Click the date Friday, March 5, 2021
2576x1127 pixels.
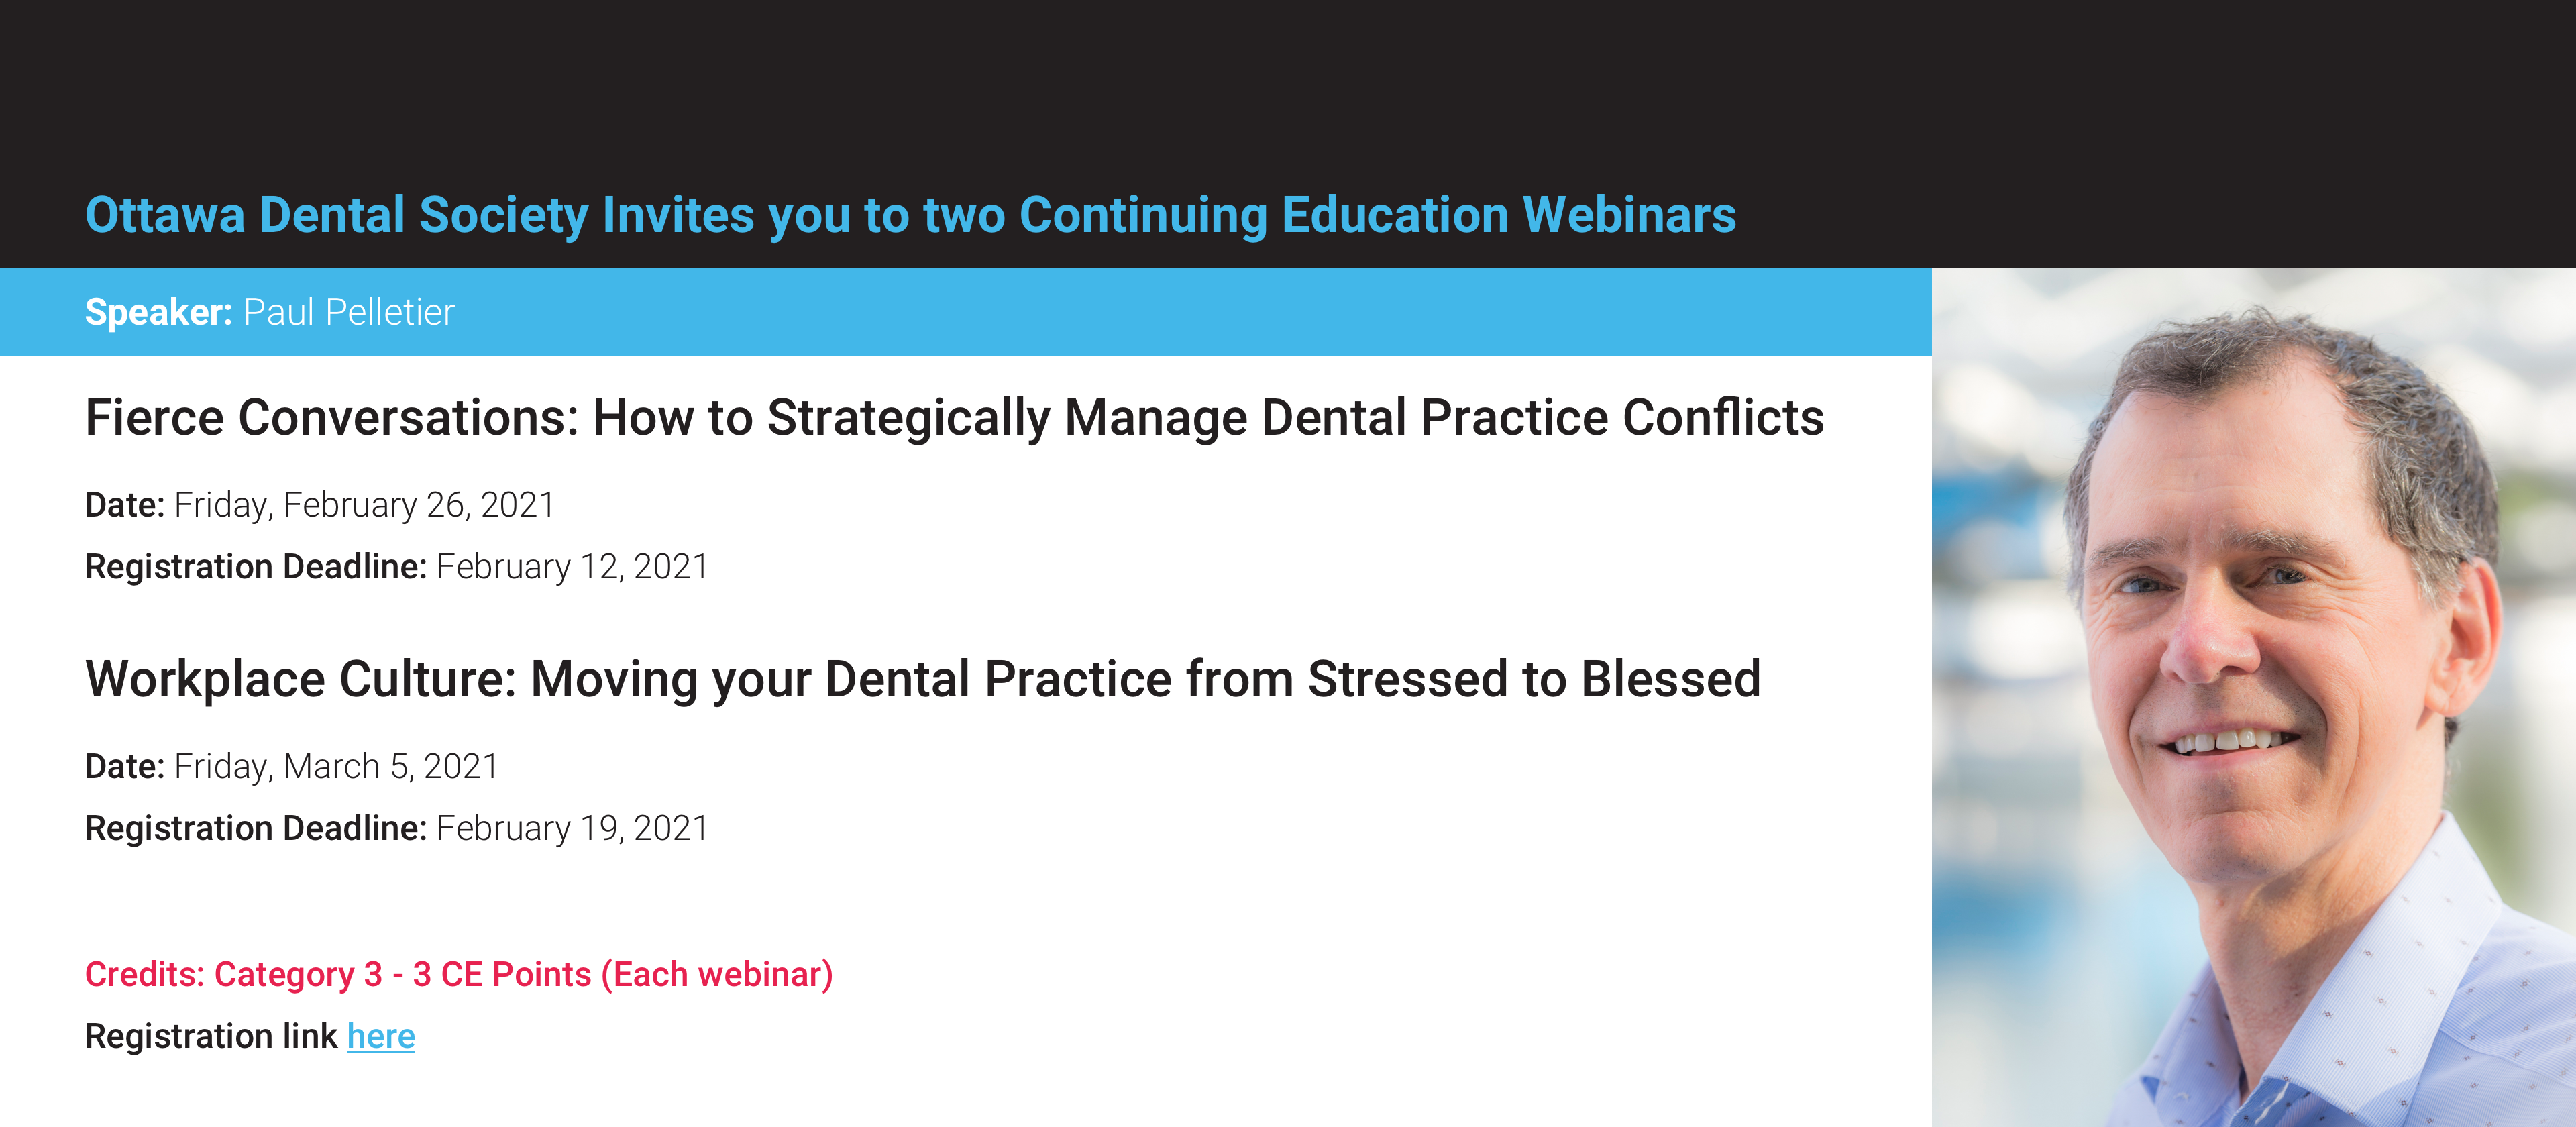click(336, 767)
